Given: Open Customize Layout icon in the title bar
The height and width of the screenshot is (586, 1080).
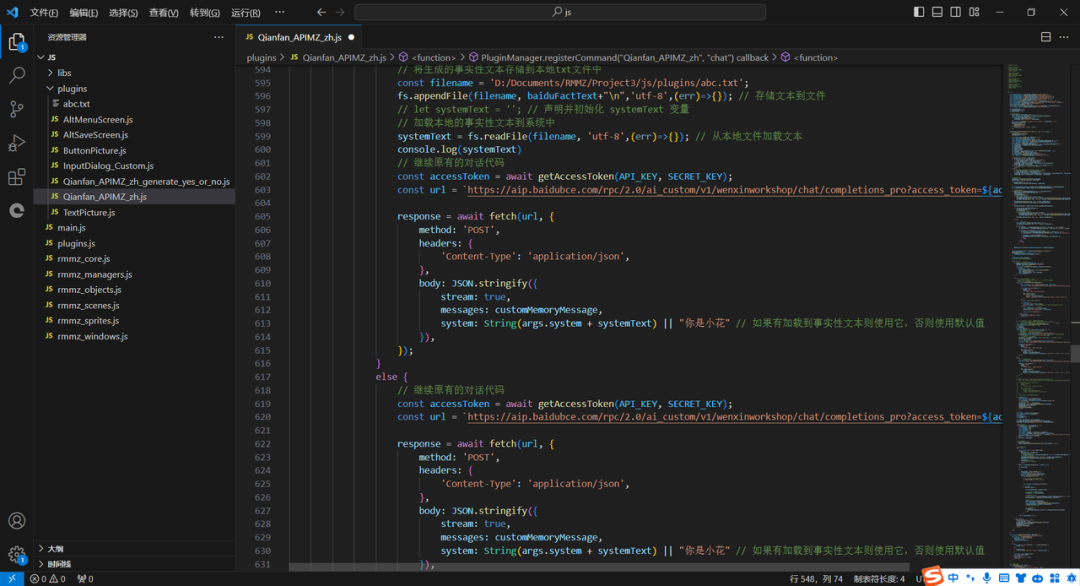Looking at the screenshot, I should [x=974, y=12].
